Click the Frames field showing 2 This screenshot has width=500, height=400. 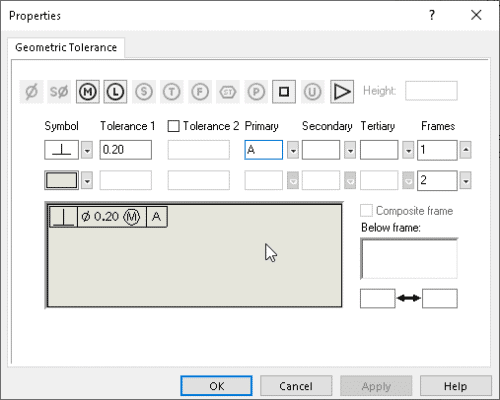[x=437, y=181]
